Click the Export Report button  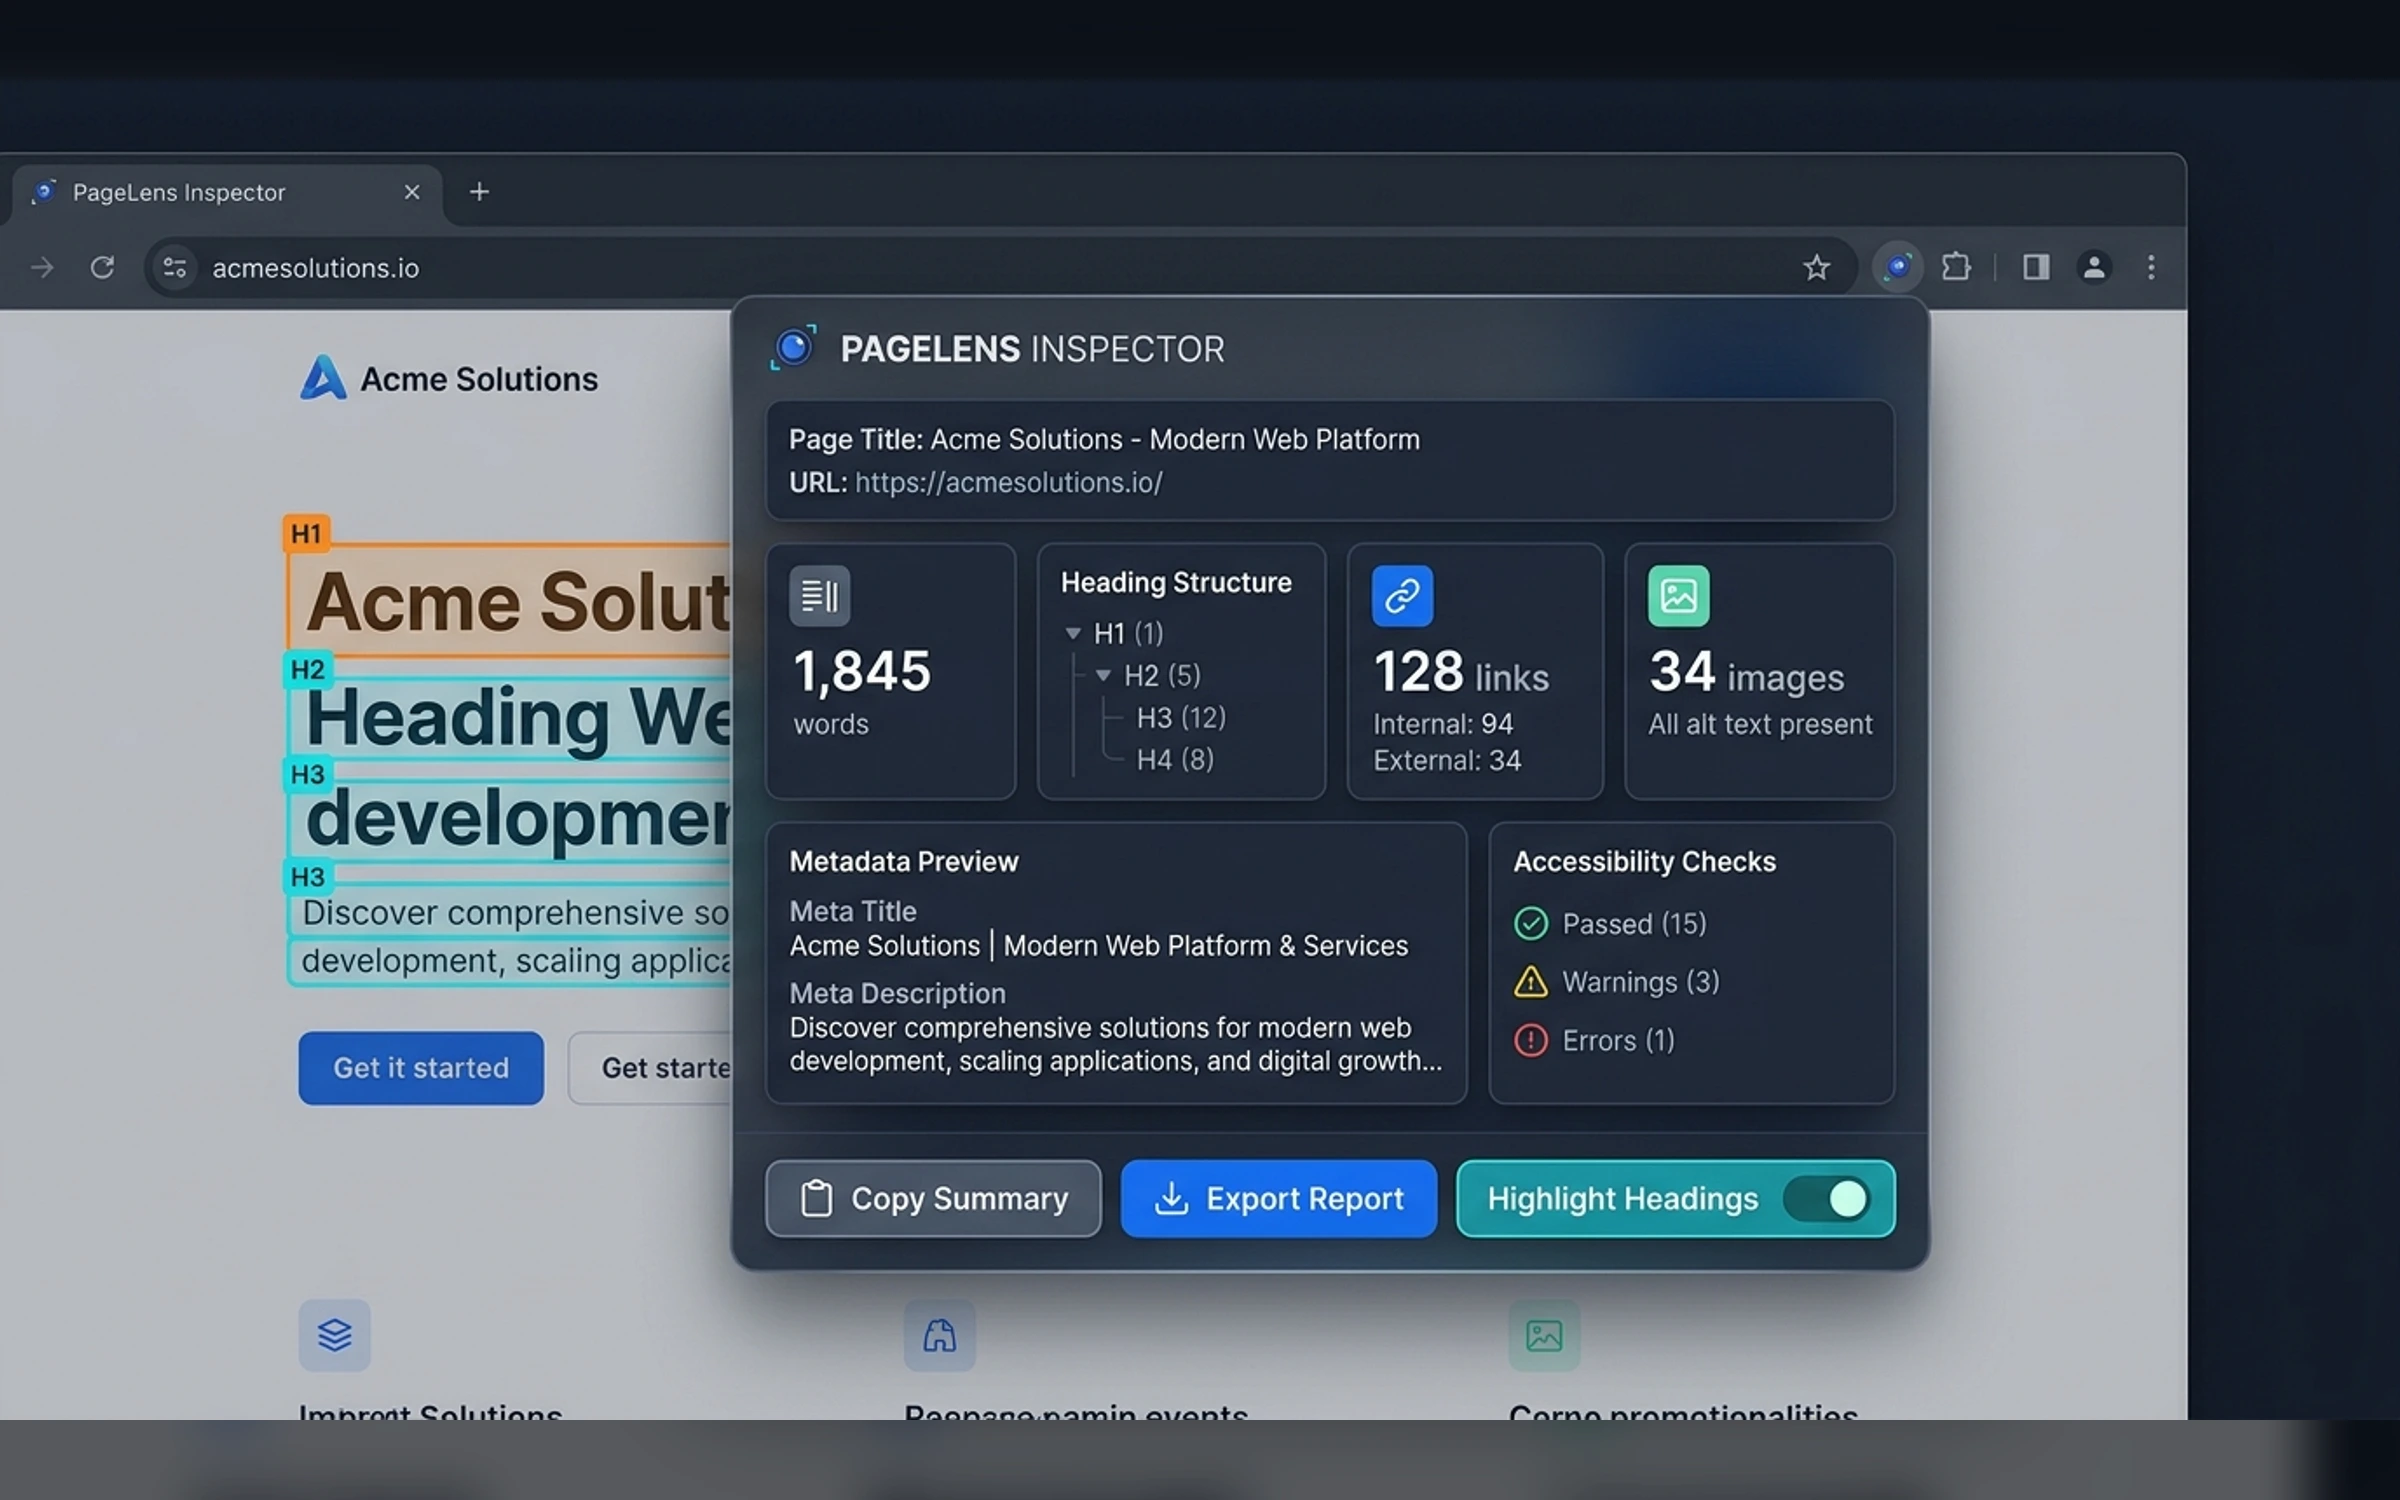(1278, 1198)
